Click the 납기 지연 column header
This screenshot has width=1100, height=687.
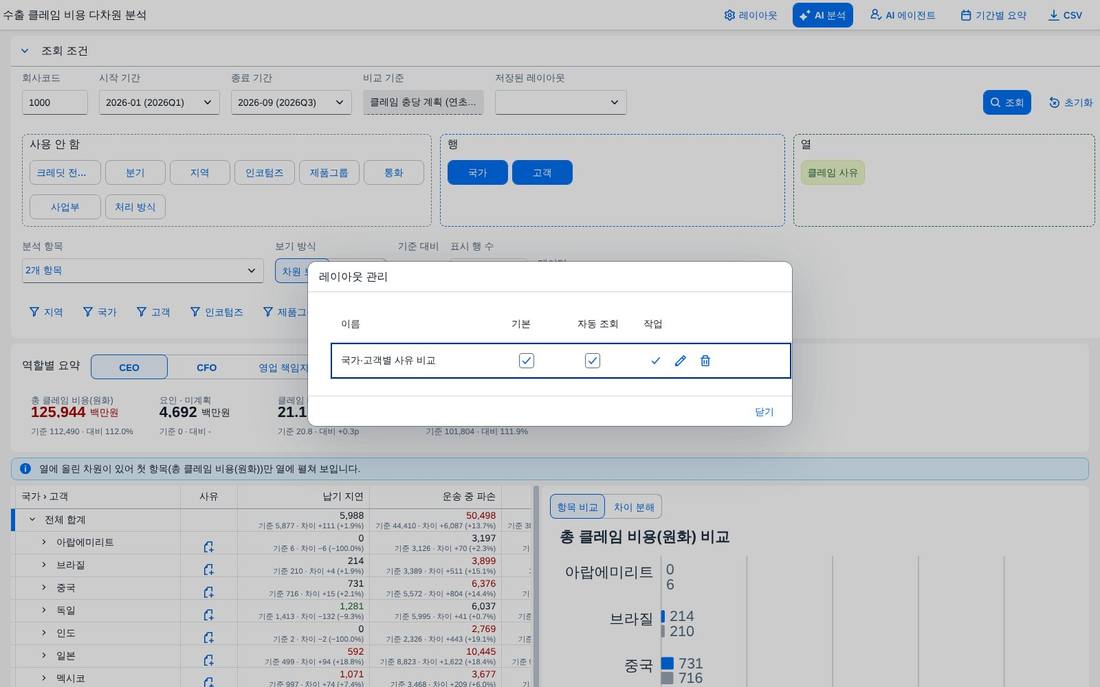point(304,496)
